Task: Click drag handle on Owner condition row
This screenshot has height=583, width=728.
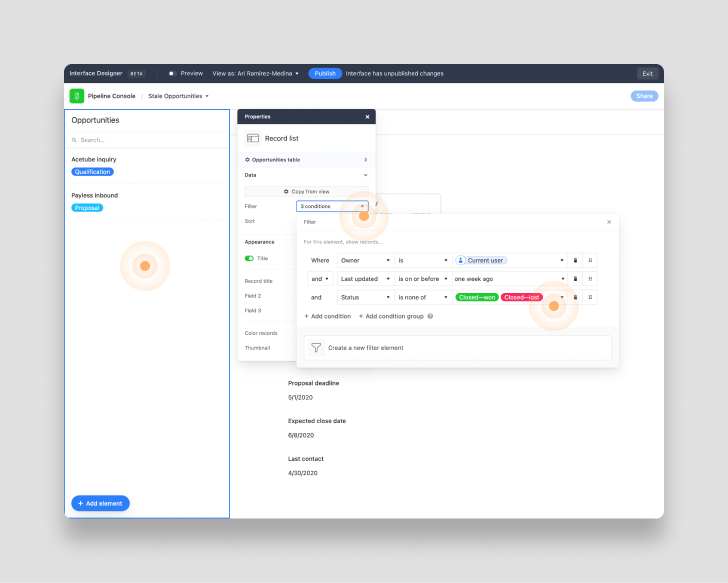Action: click(x=590, y=260)
